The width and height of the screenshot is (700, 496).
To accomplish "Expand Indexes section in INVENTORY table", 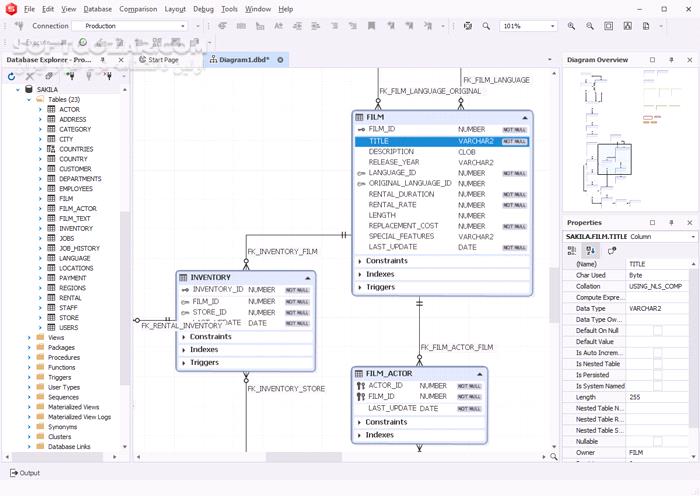I will [184, 350].
